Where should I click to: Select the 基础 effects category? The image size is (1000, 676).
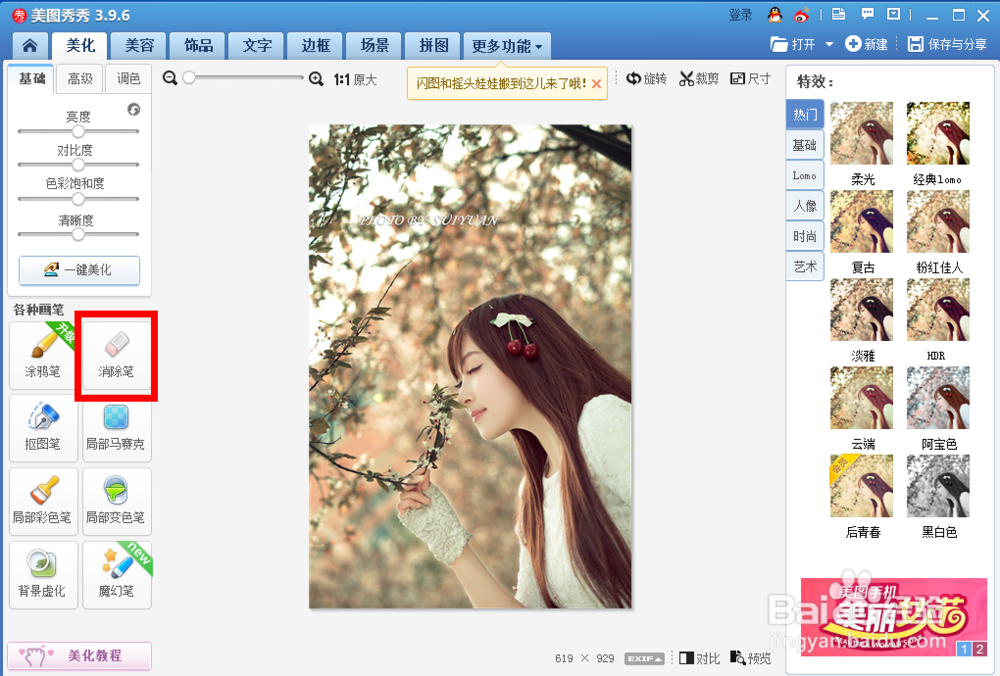pos(805,145)
